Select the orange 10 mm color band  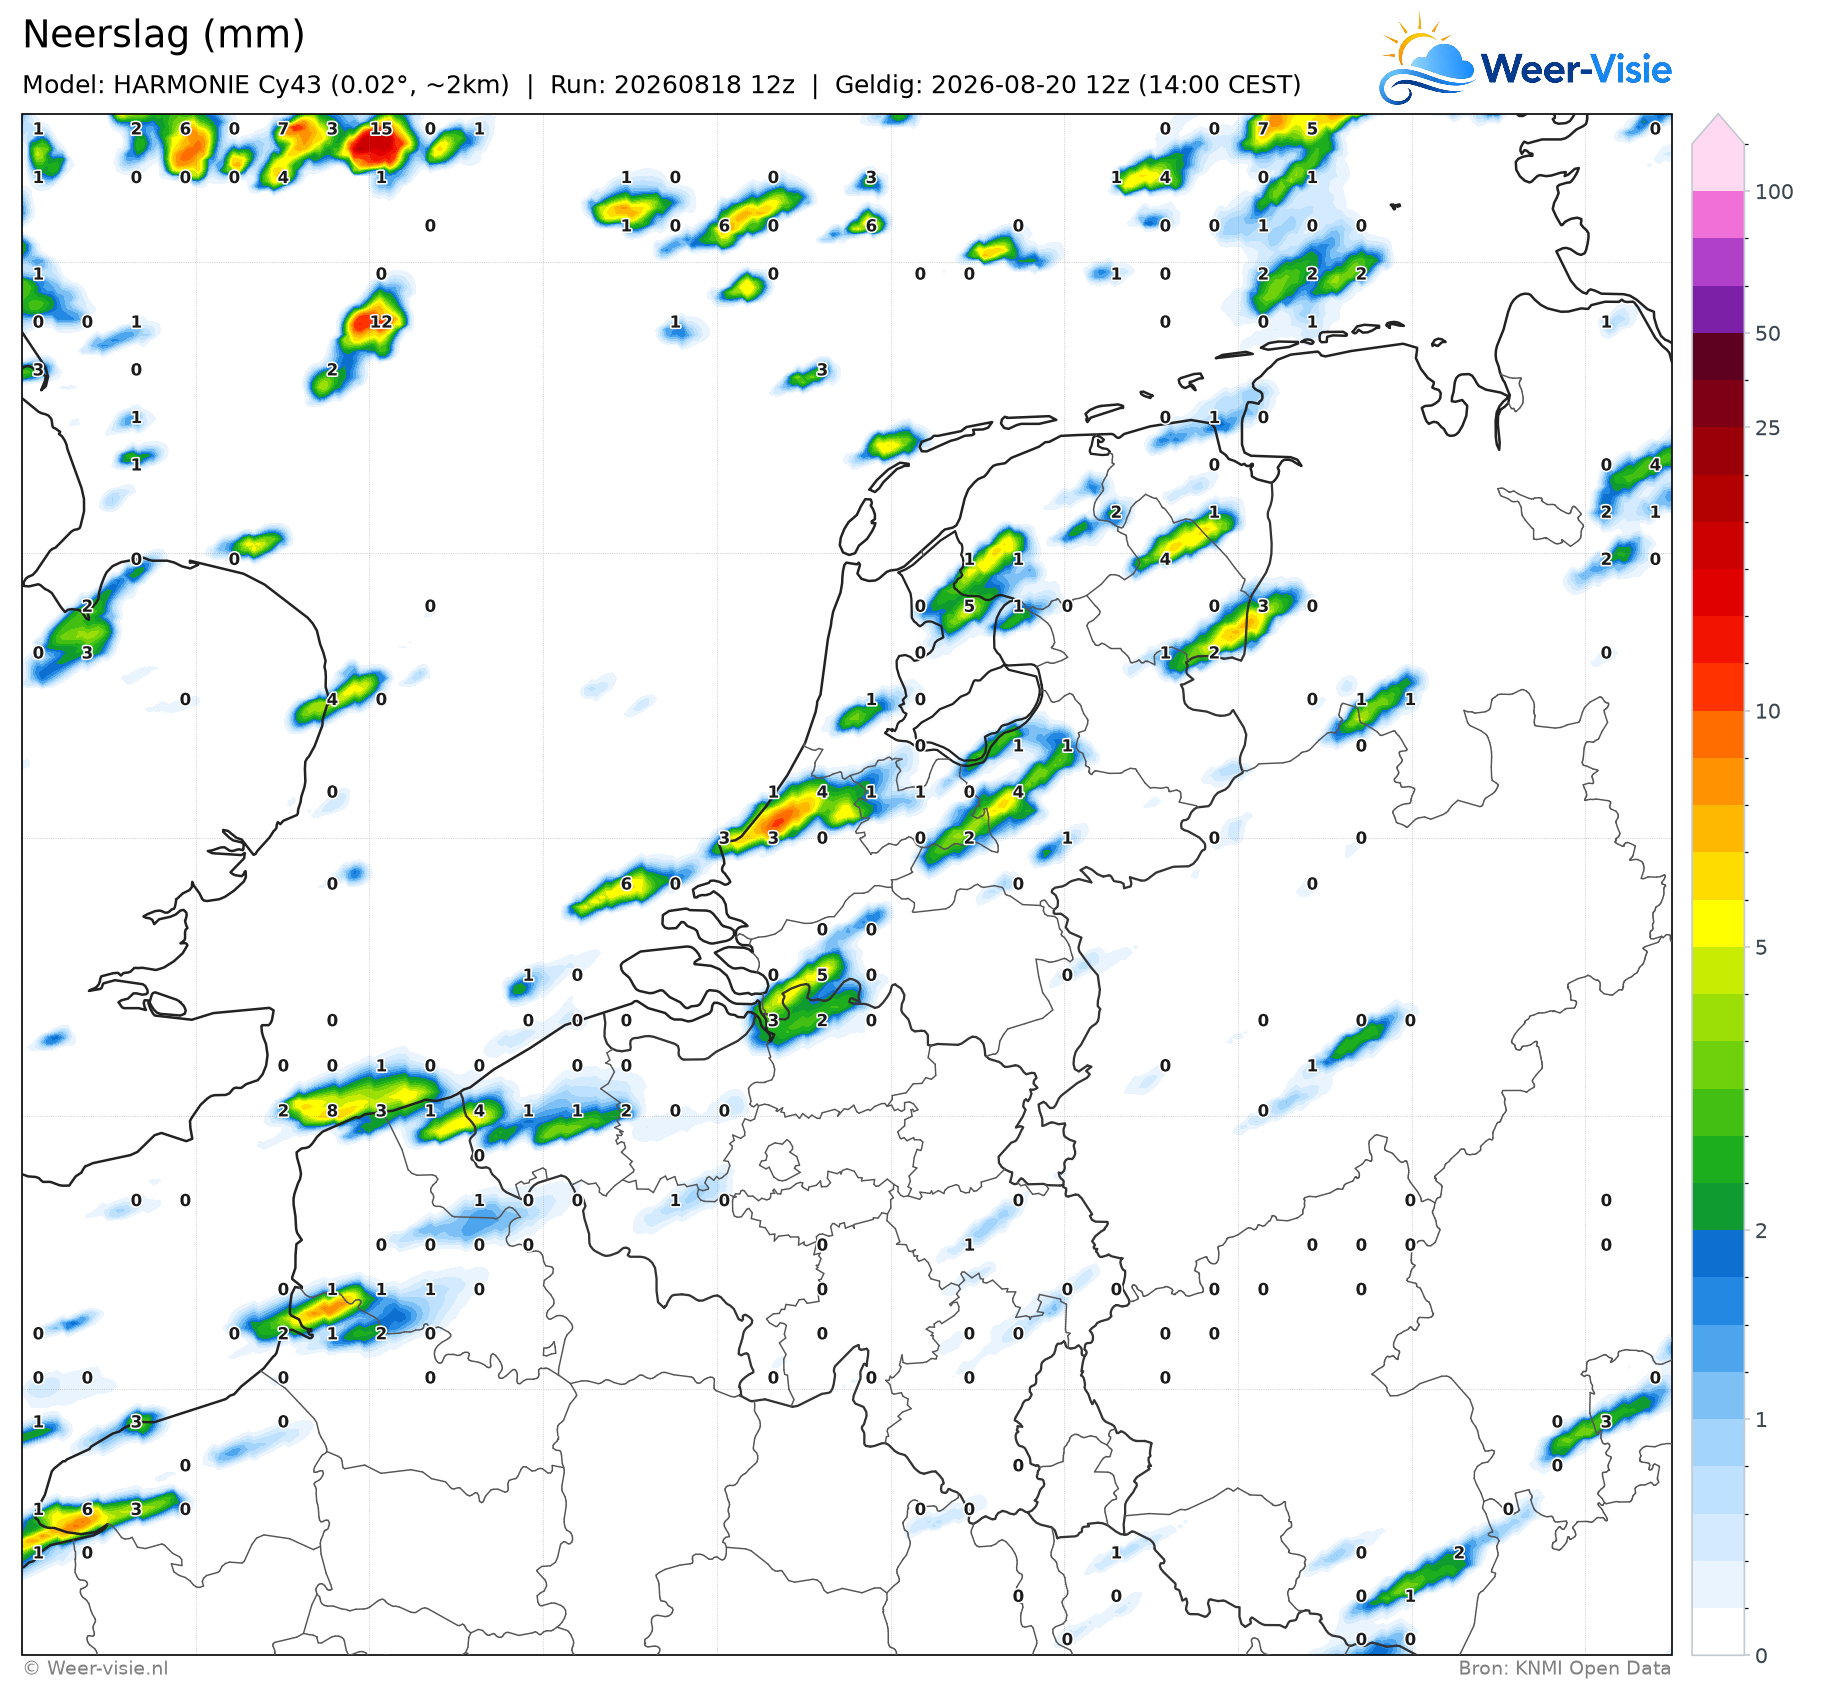[1718, 734]
